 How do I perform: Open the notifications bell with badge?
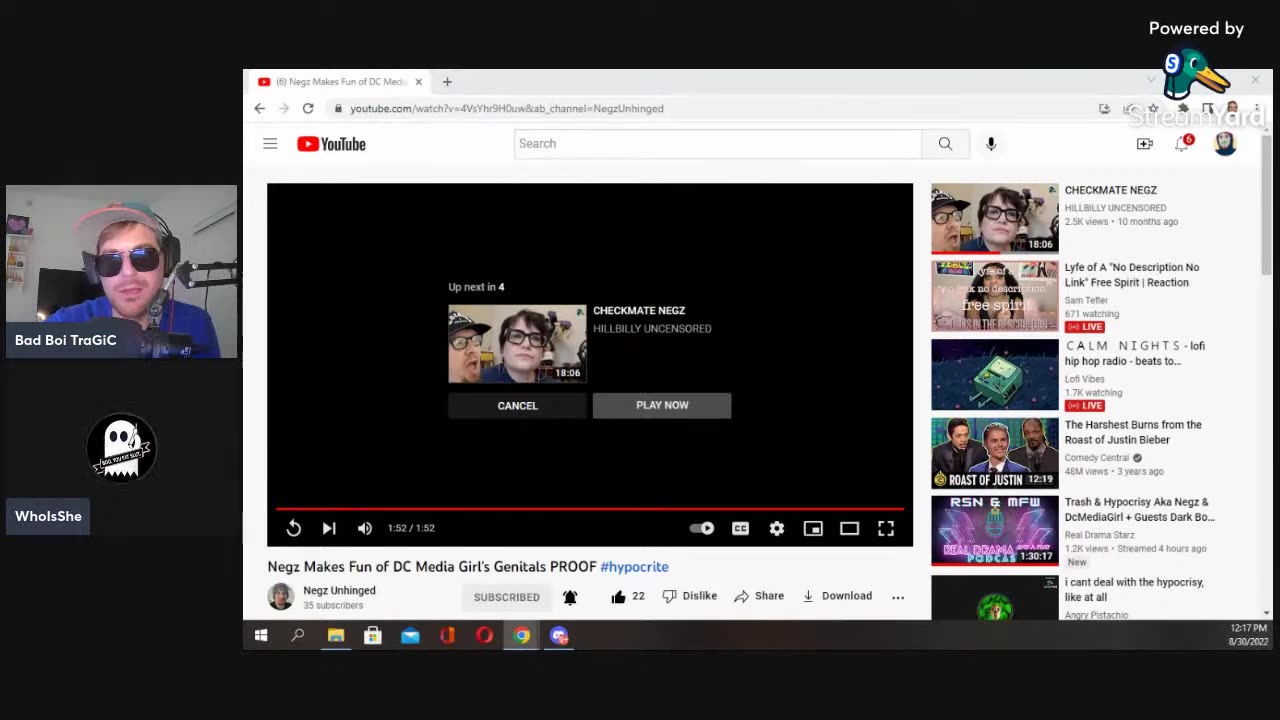click(1183, 144)
